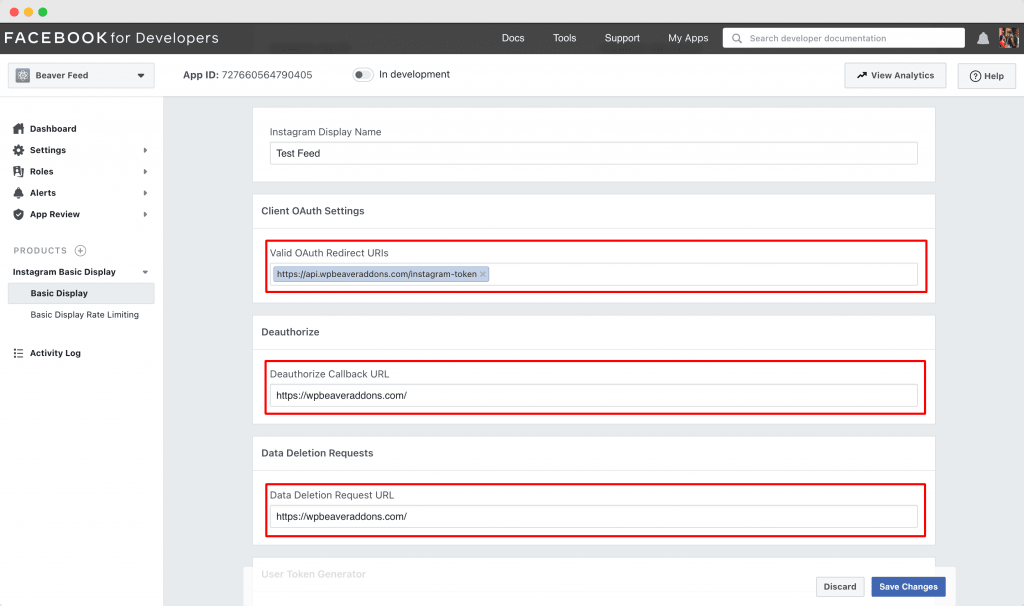The height and width of the screenshot is (606, 1024).
Task: Click the Settings gear icon
Action: coord(18,150)
